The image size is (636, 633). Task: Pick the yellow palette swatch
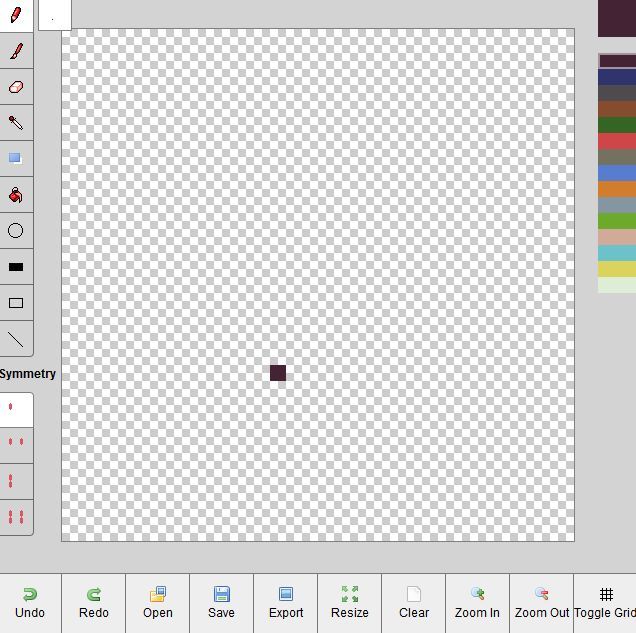click(617, 269)
